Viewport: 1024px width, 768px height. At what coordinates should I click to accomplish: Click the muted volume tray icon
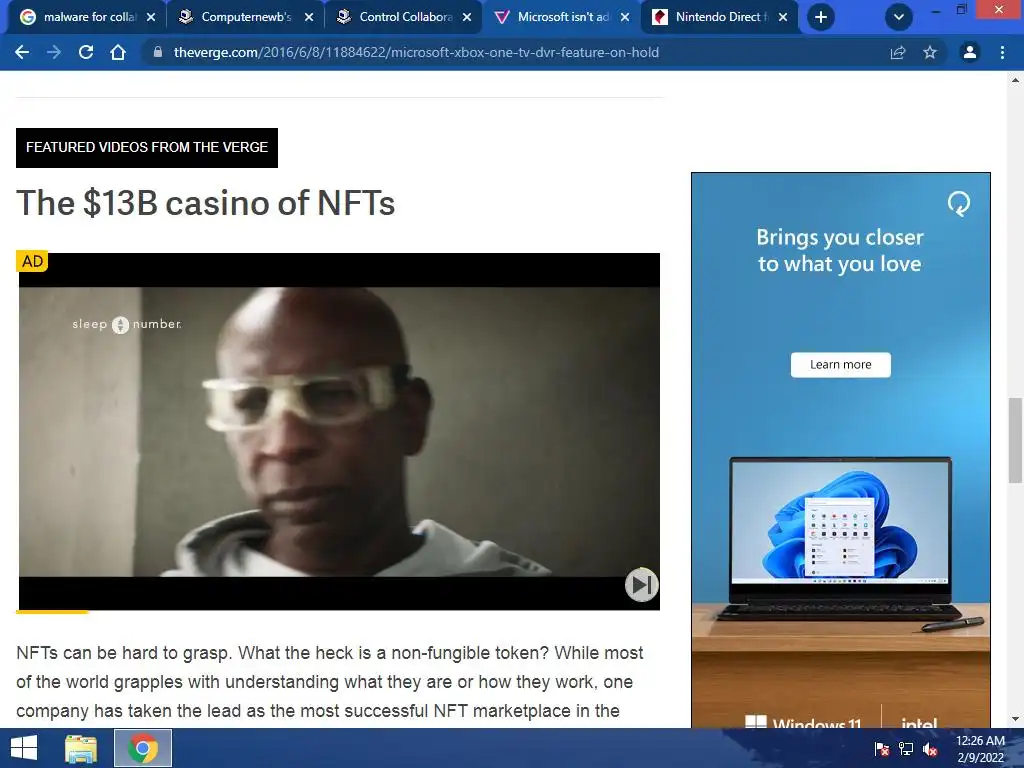930,749
